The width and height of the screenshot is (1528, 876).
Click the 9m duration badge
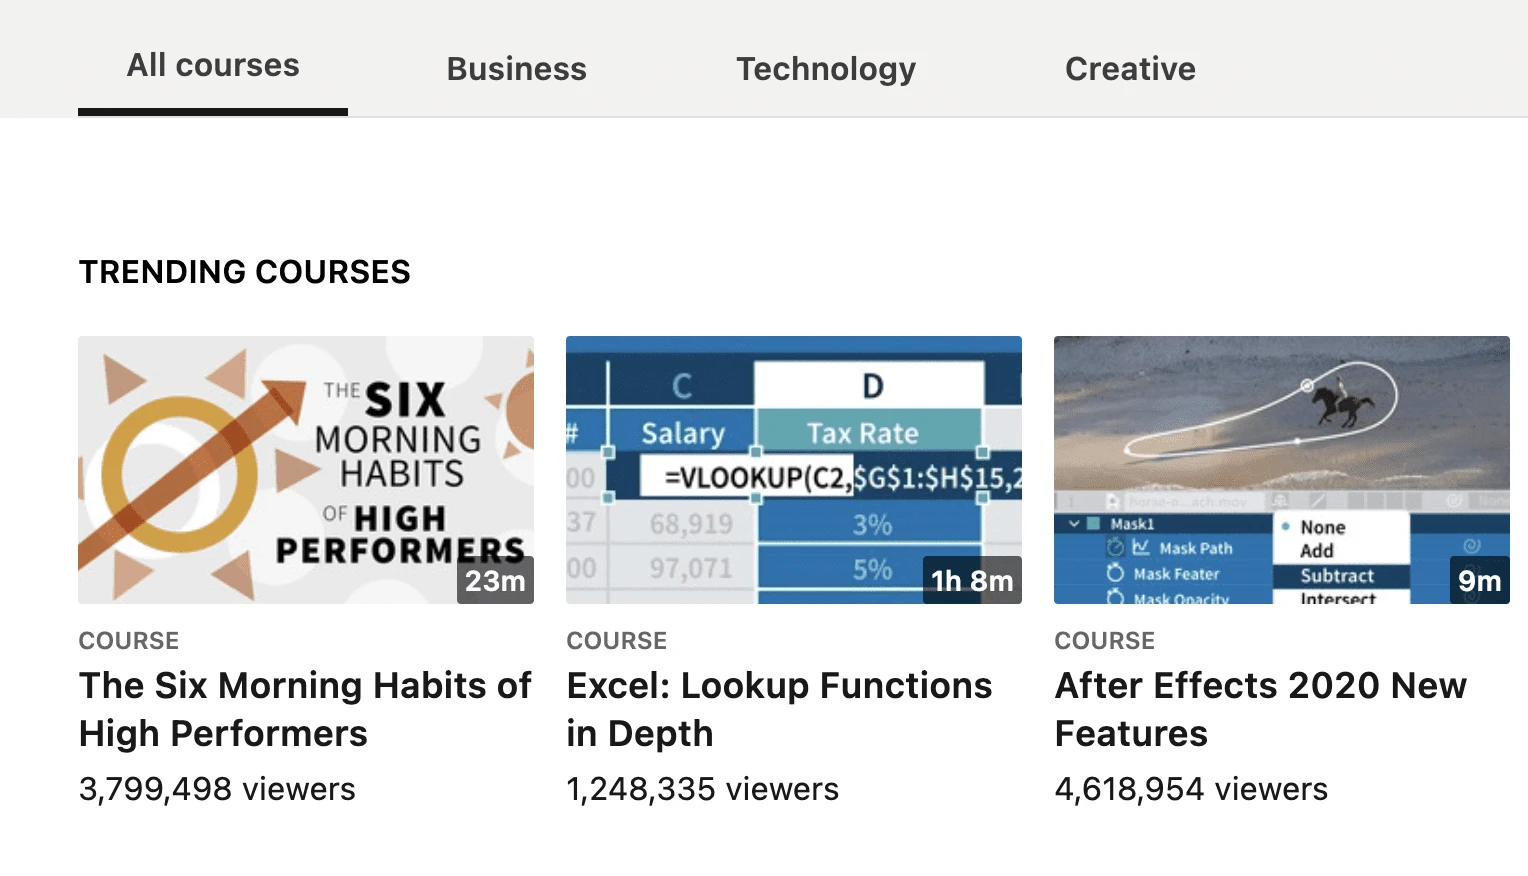[1479, 580]
